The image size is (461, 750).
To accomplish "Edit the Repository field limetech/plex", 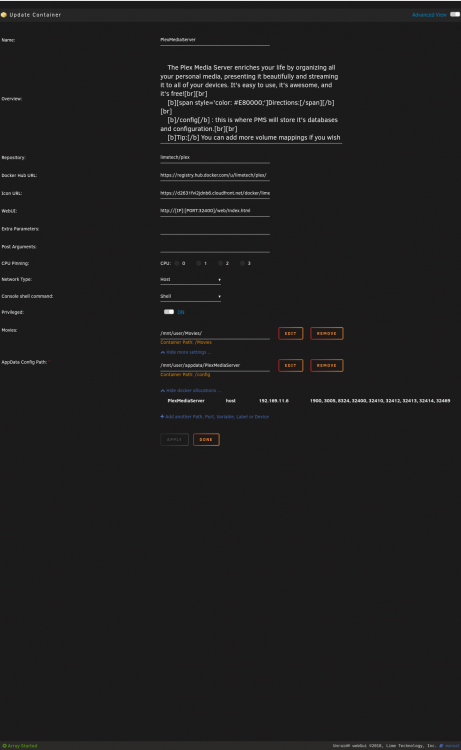I will [x=215, y=157].
